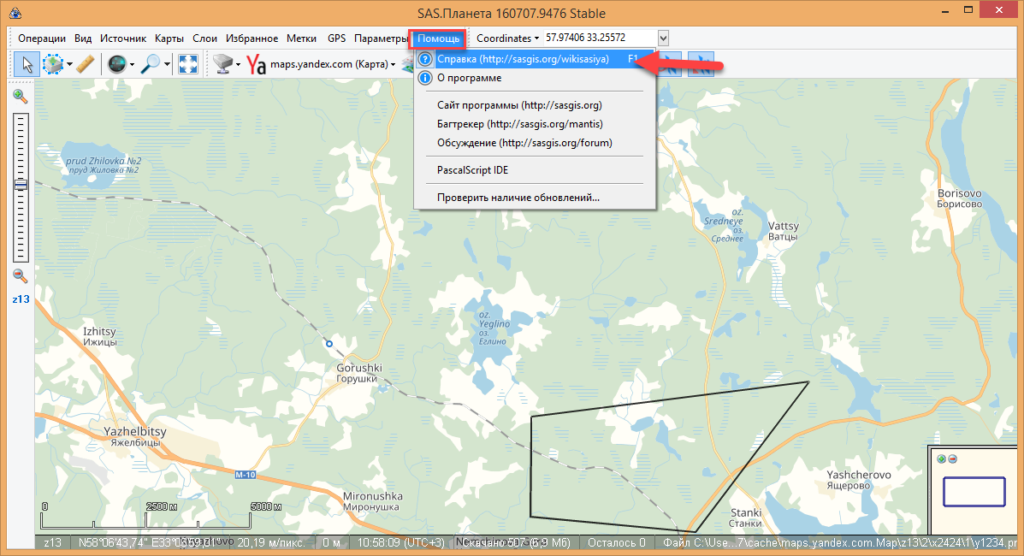The image size is (1024, 556).
Task: Expand the coordinates input history arrow
Action: tap(663, 38)
